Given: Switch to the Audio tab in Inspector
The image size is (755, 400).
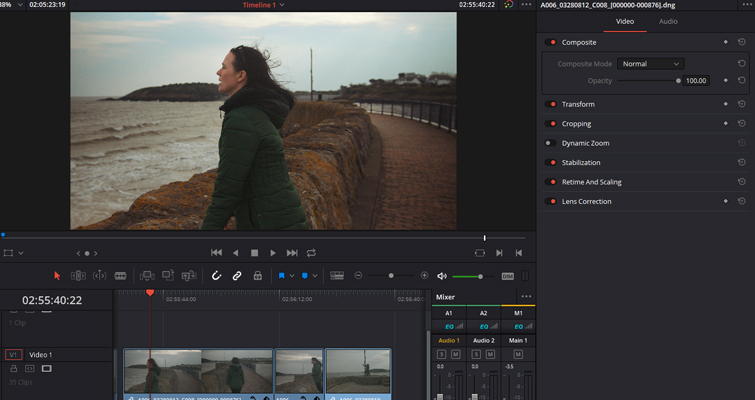Looking at the screenshot, I should 667,21.
